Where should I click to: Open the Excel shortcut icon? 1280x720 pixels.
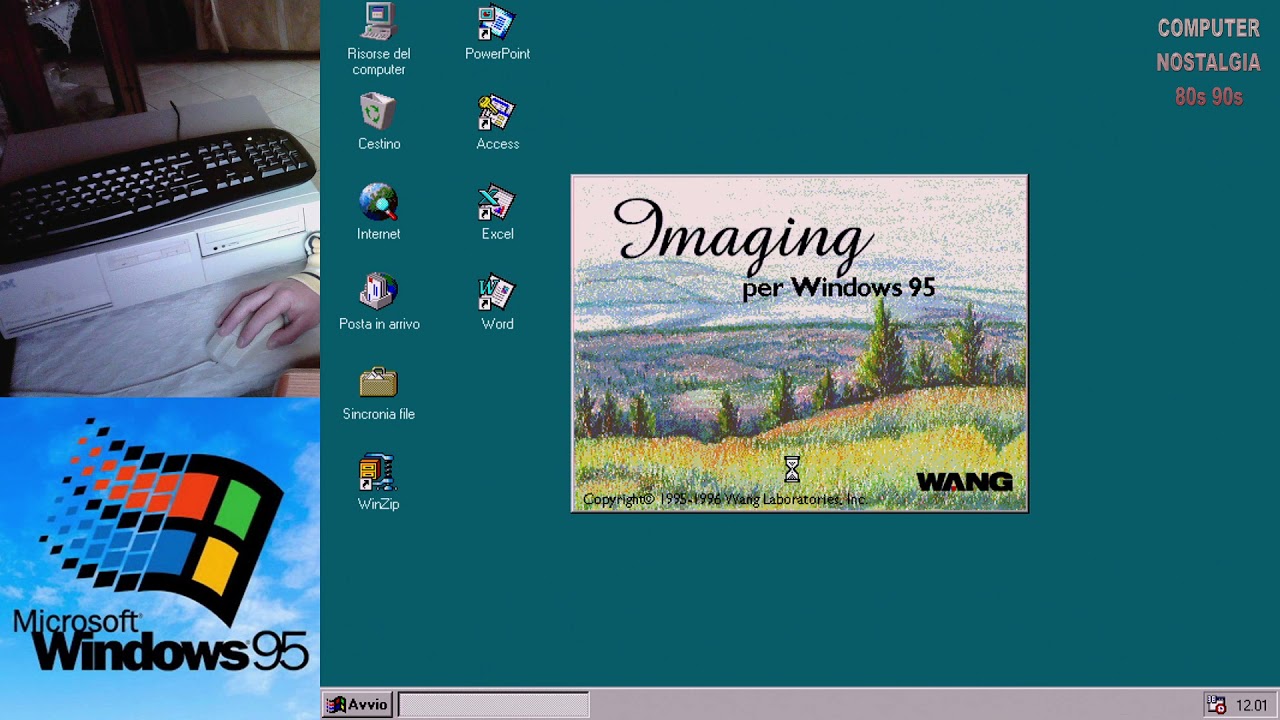coord(496,203)
